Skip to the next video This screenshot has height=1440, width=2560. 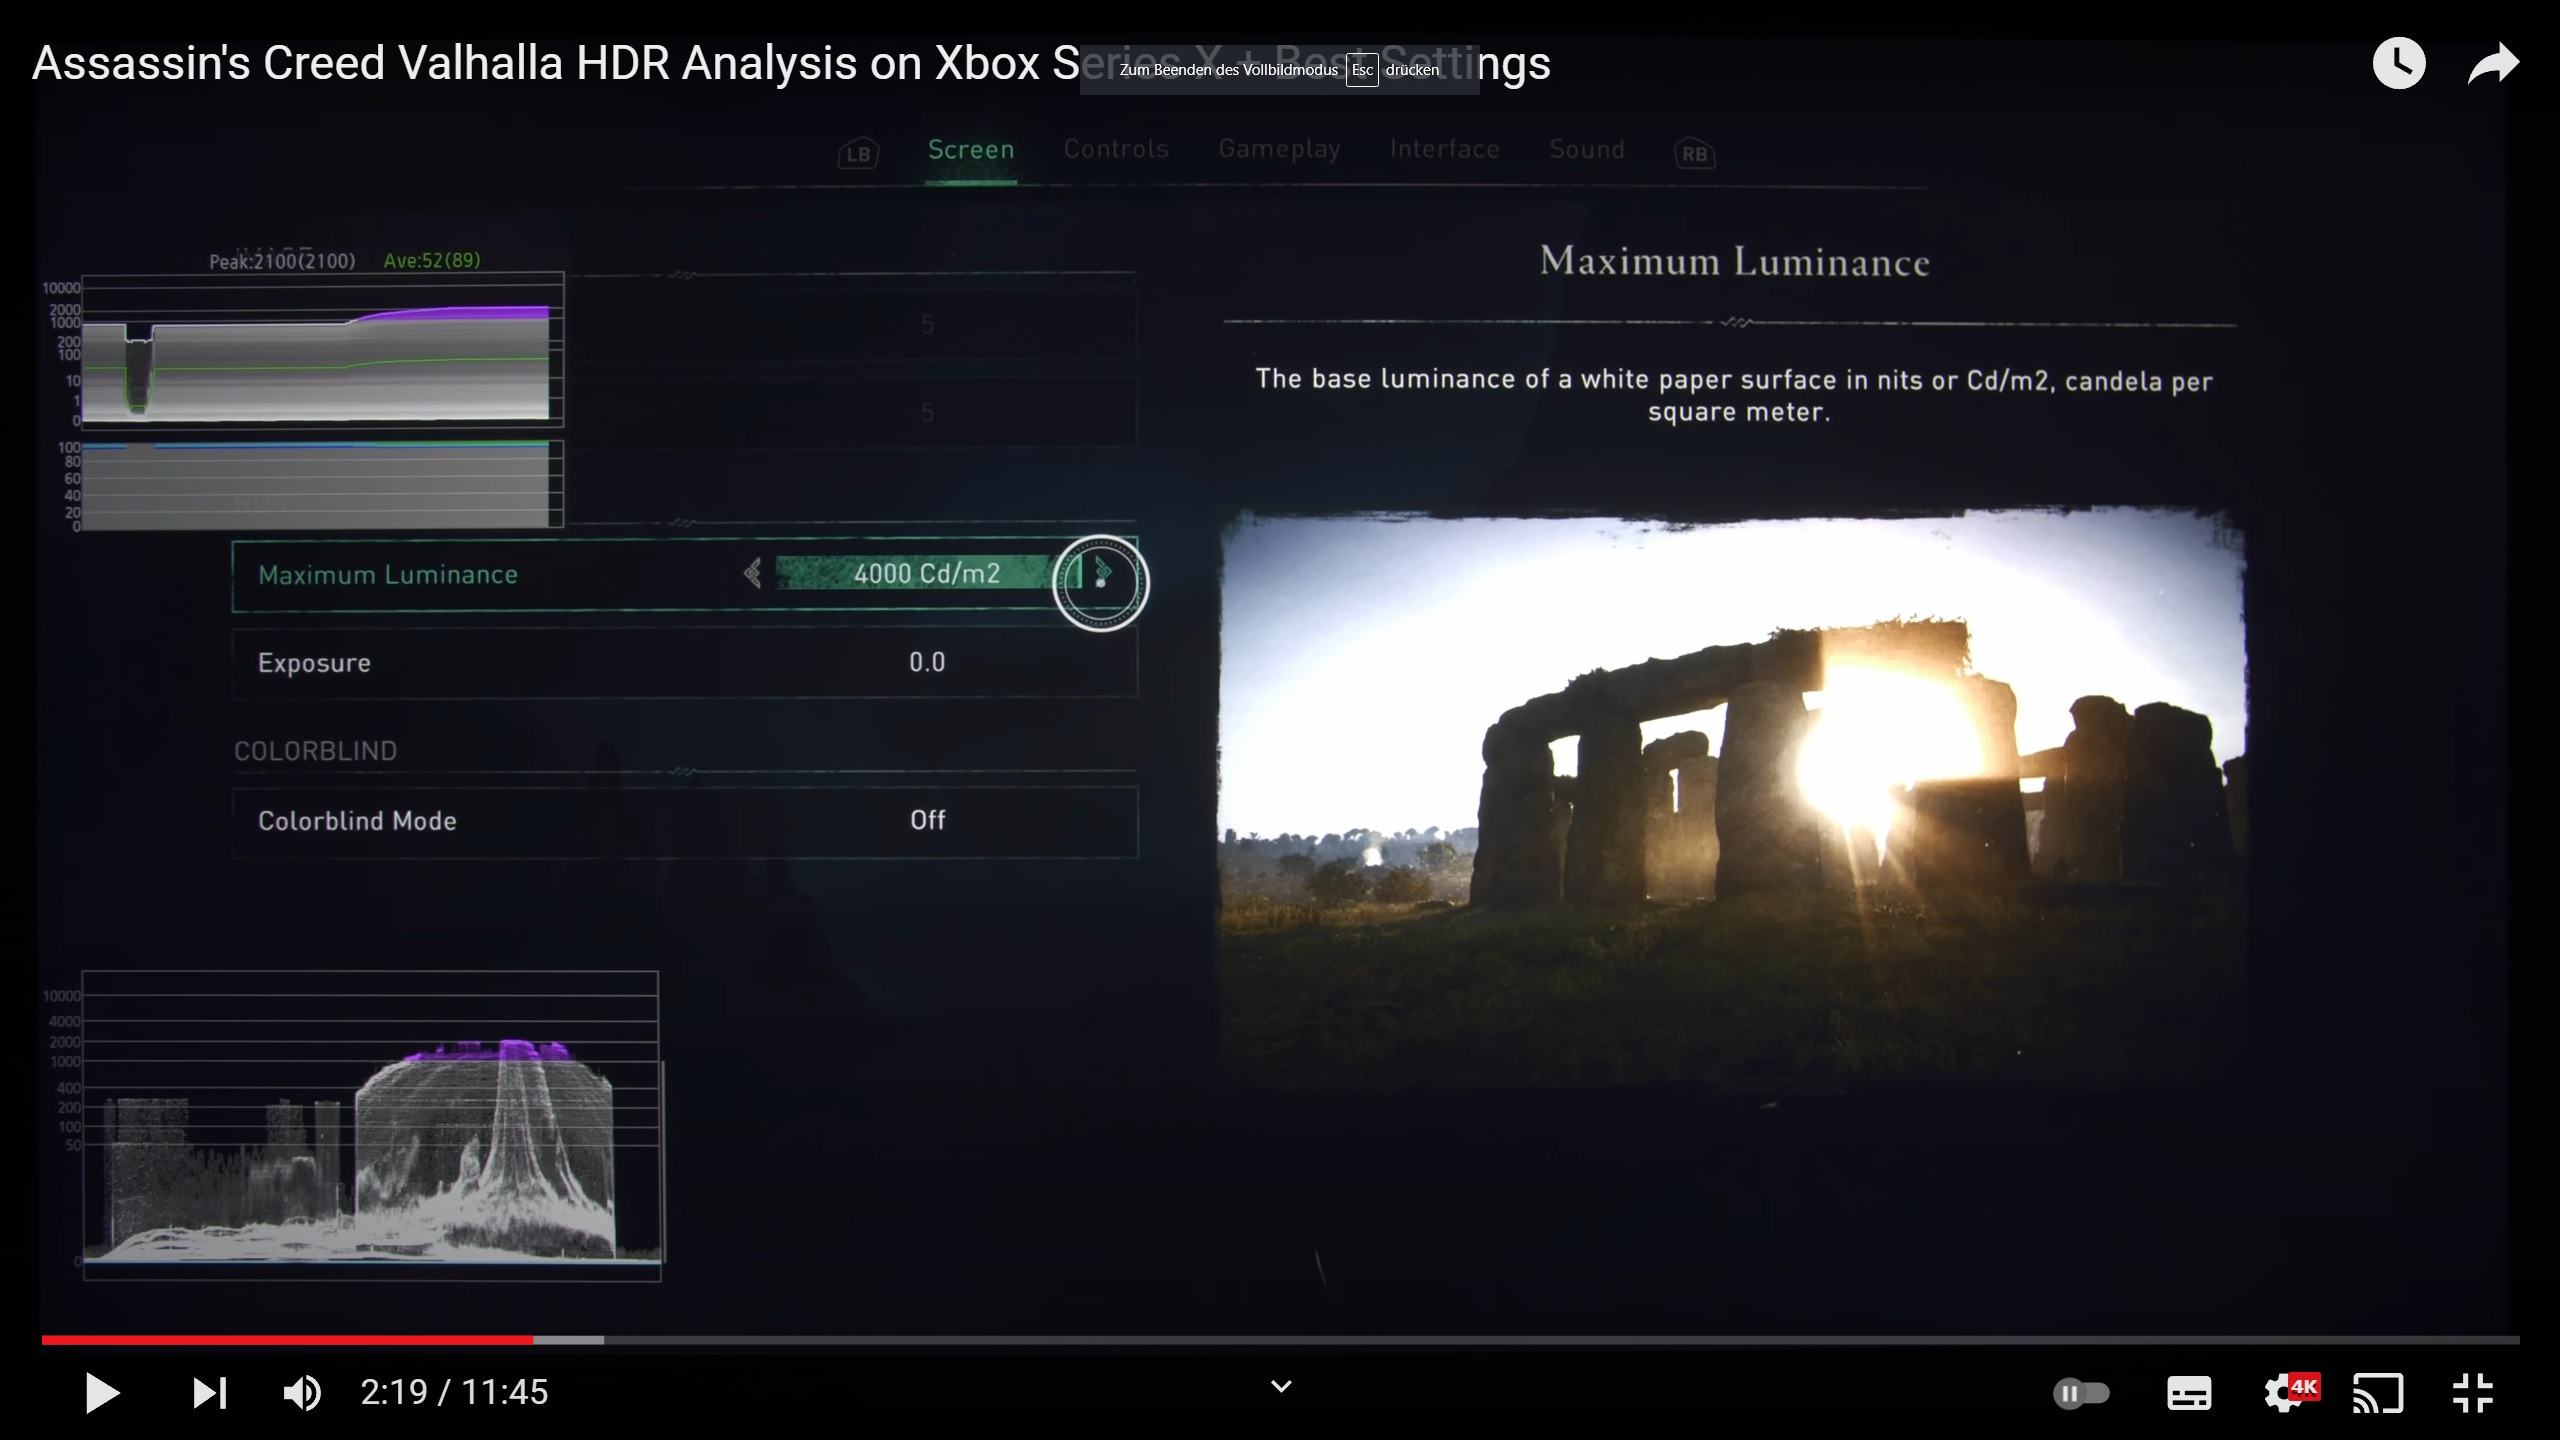(210, 1393)
